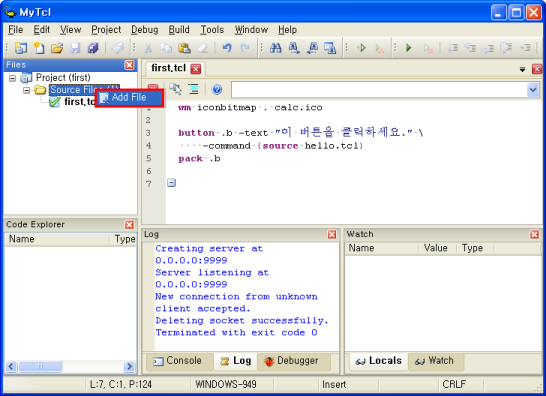Click the Code Explorer horizontal scrollbar thumb
The width and height of the screenshot is (546, 396).
[40, 366]
